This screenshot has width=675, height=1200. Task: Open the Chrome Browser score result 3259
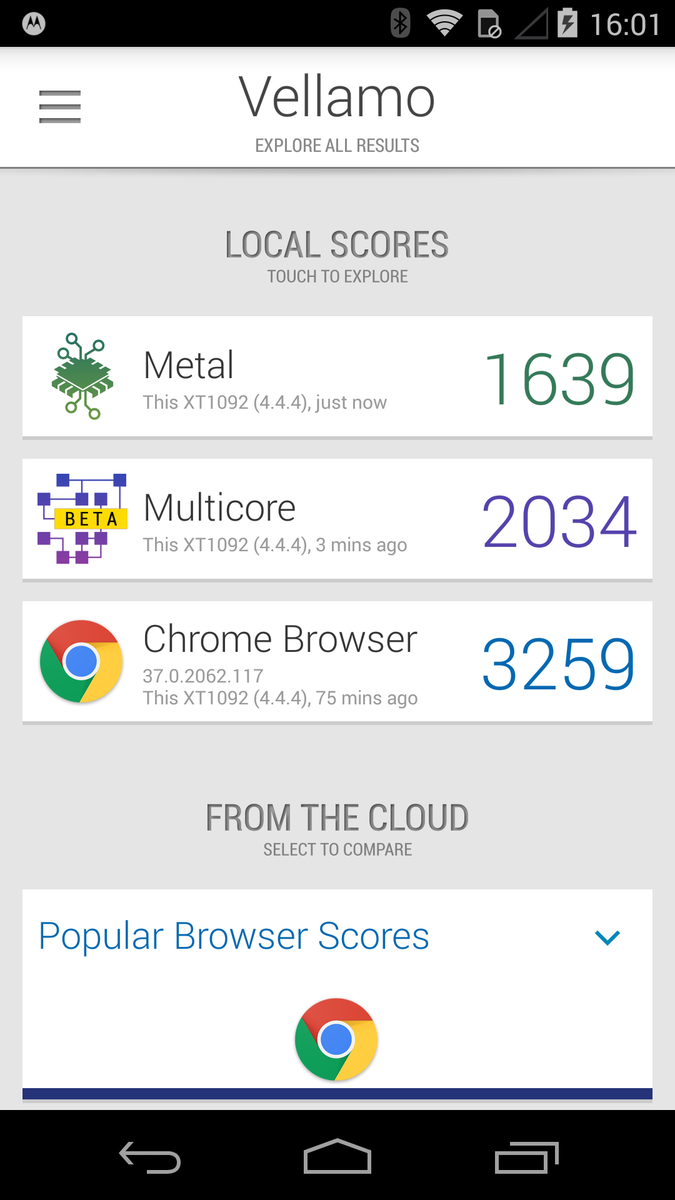[559, 663]
